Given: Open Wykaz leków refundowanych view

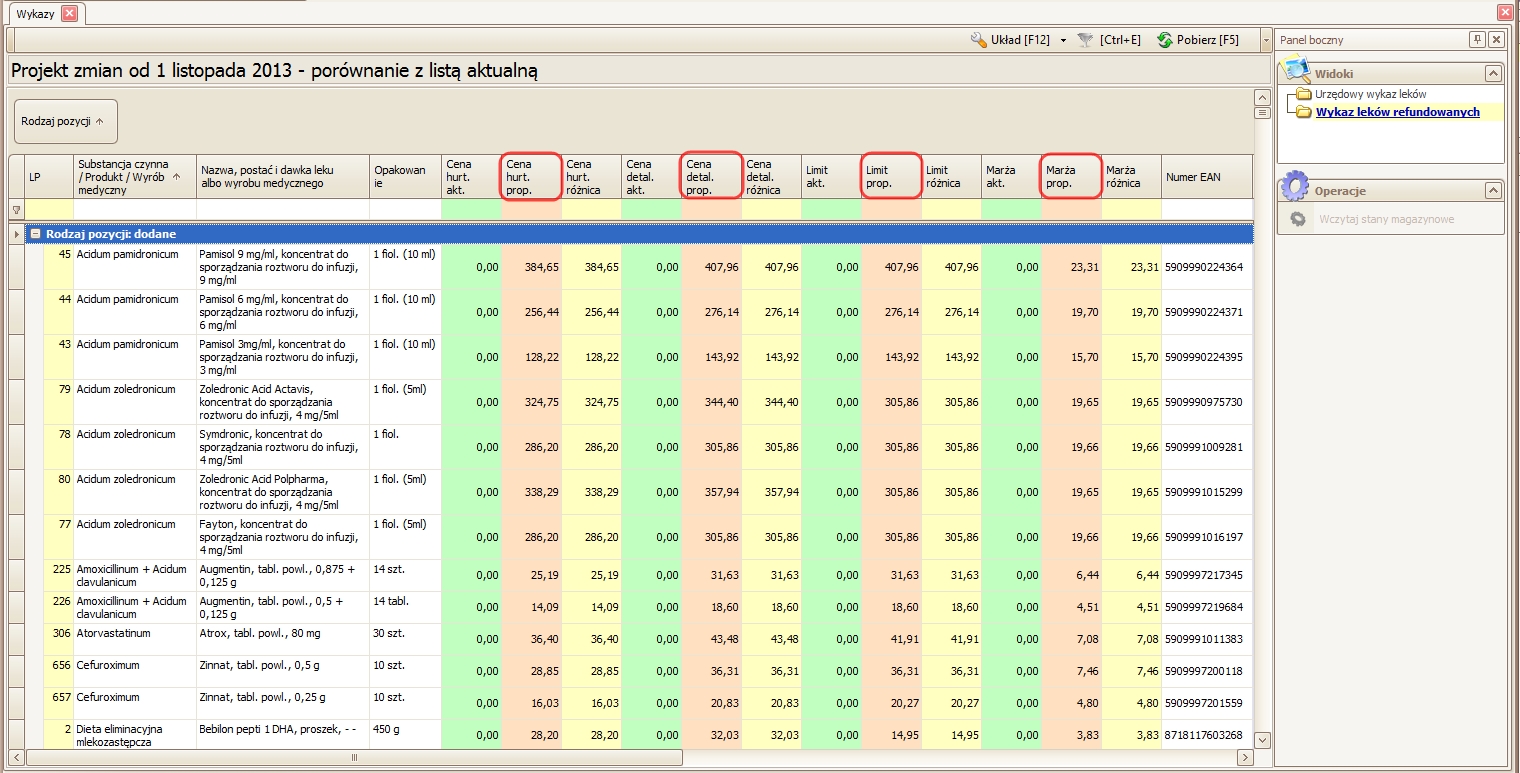Looking at the screenshot, I should tap(1397, 112).
